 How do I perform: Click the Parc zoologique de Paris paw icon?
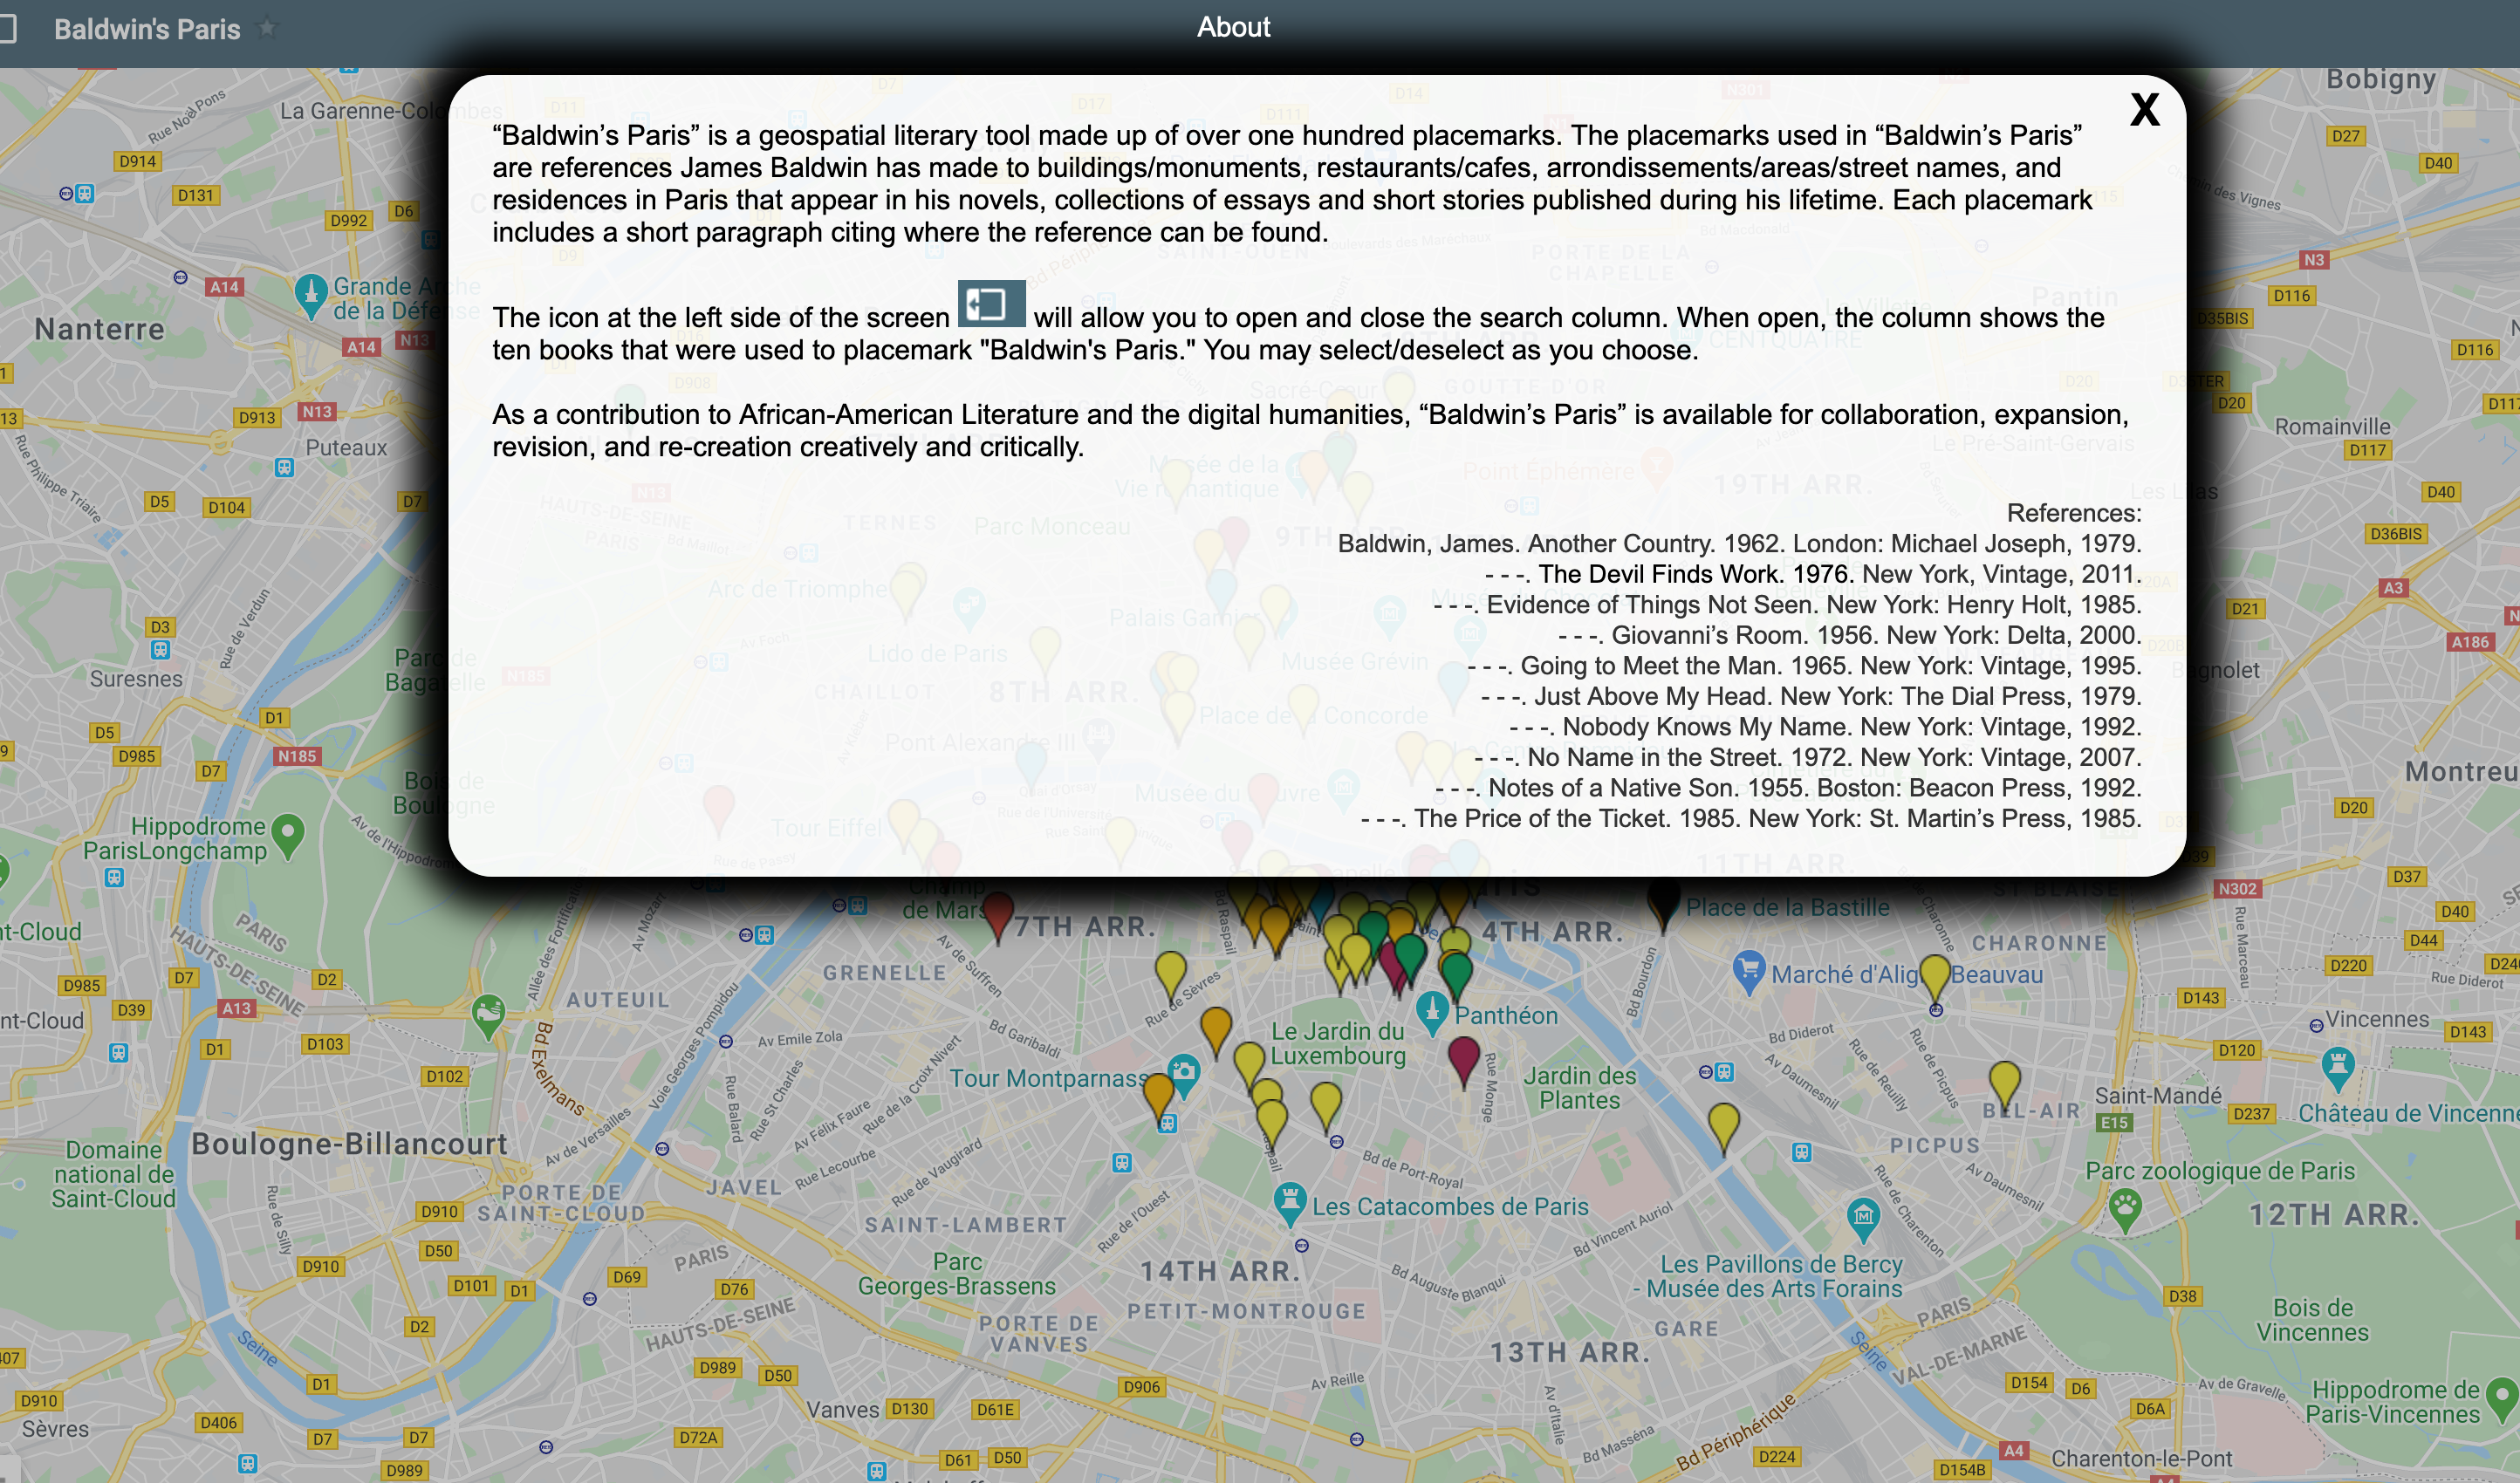point(2125,1210)
